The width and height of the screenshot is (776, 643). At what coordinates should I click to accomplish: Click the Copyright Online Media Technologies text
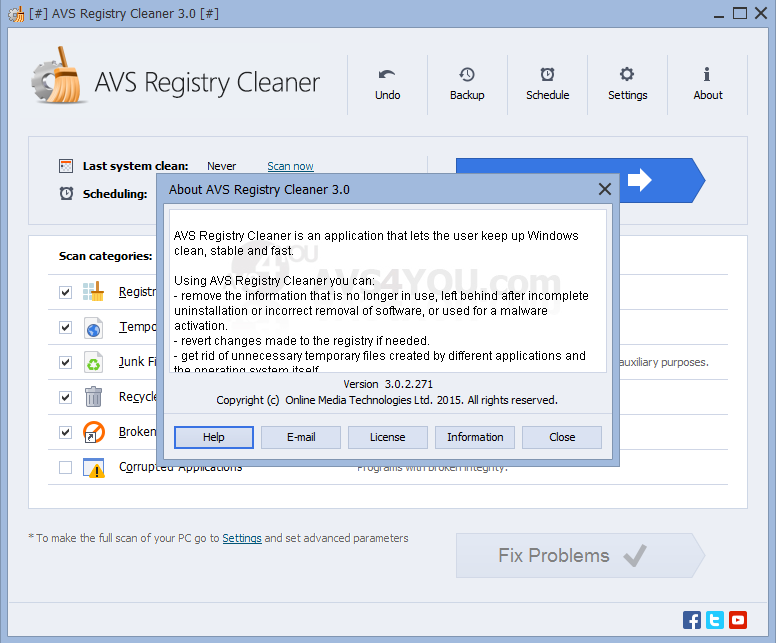click(387, 400)
